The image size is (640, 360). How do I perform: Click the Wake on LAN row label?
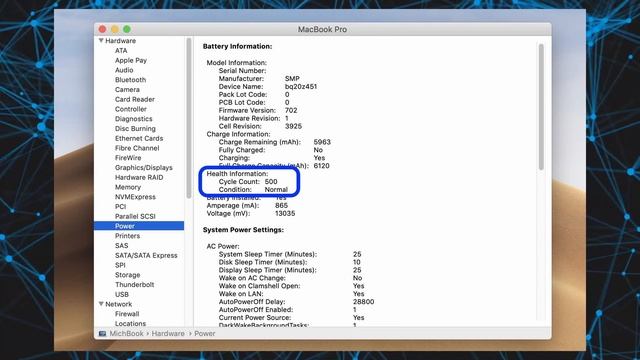click(x=241, y=294)
